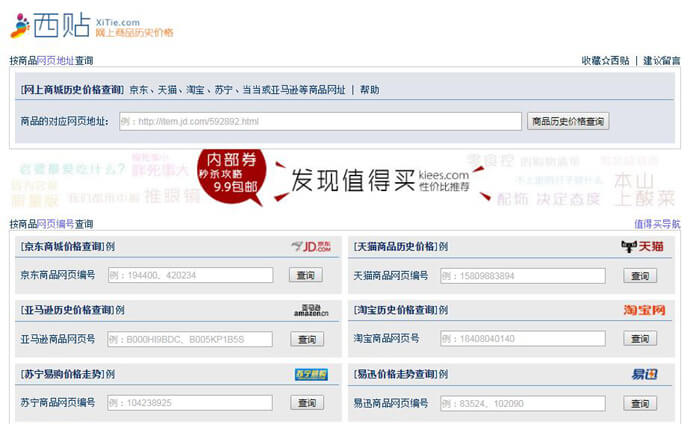Click the Taobao logo icon
Viewport: 690px width, 424px height.
pyautogui.click(x=644, y=310)
